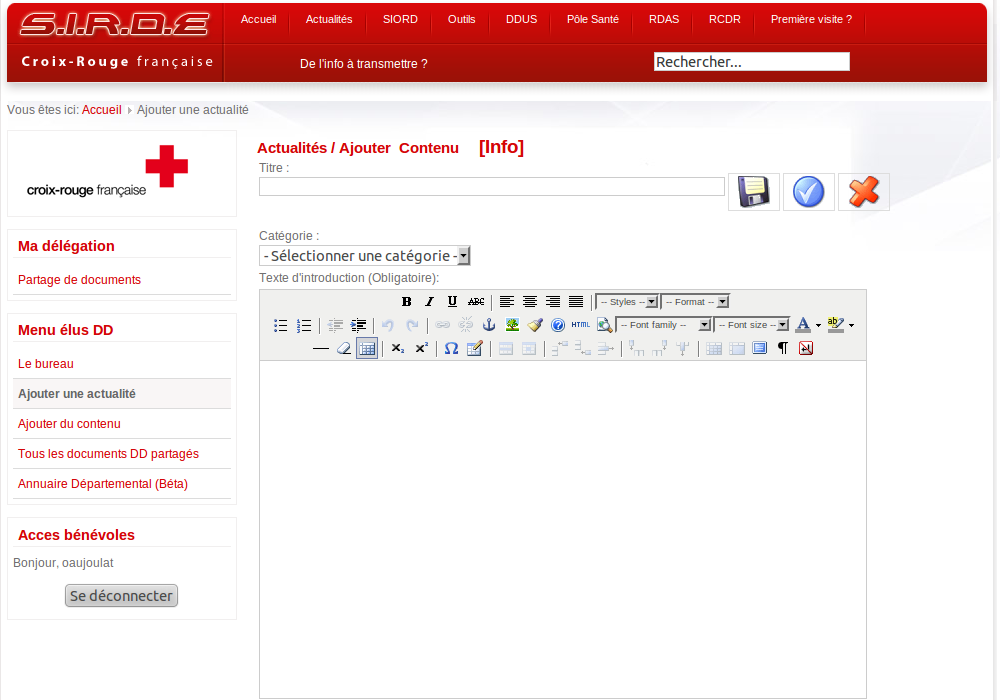This screenshot has height=700, width=1000.
Task: Click the blue checkmark apply icon
Action: point(808,191)
